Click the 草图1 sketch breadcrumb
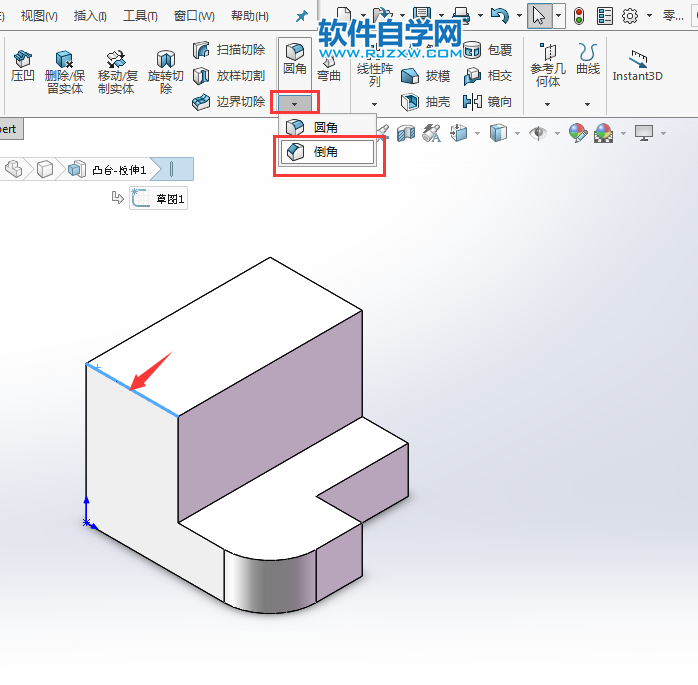Screen dimensions: 698x685 point(158,198)
